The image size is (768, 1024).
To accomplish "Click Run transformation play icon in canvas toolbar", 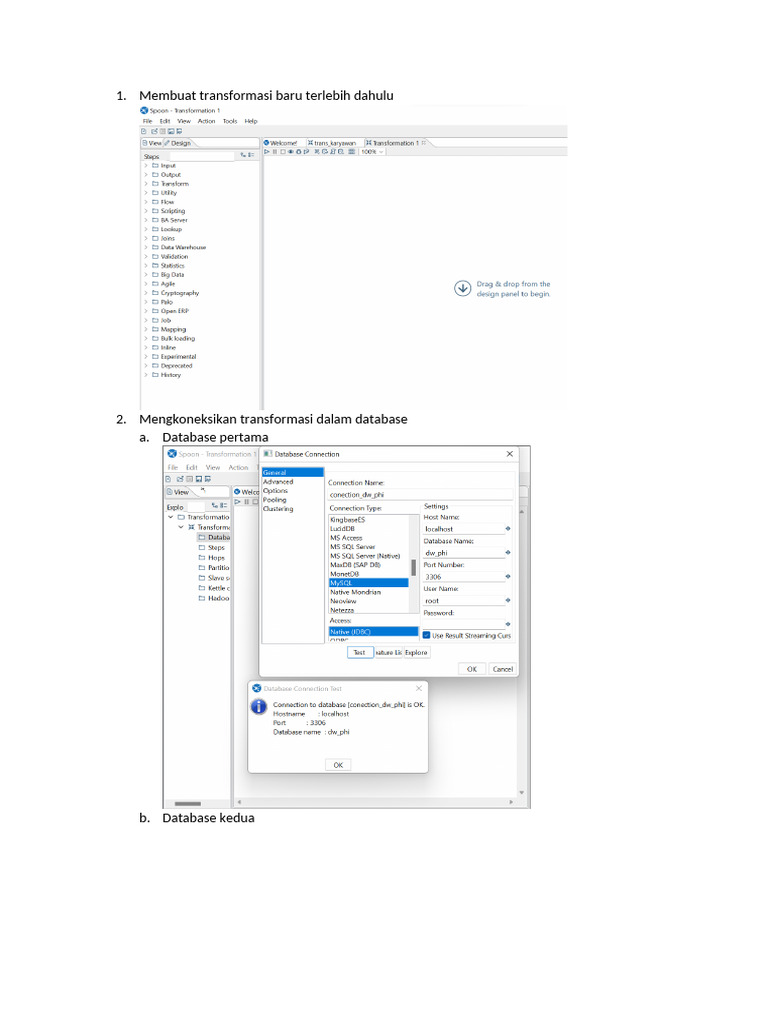I will (x=266, y=152).
